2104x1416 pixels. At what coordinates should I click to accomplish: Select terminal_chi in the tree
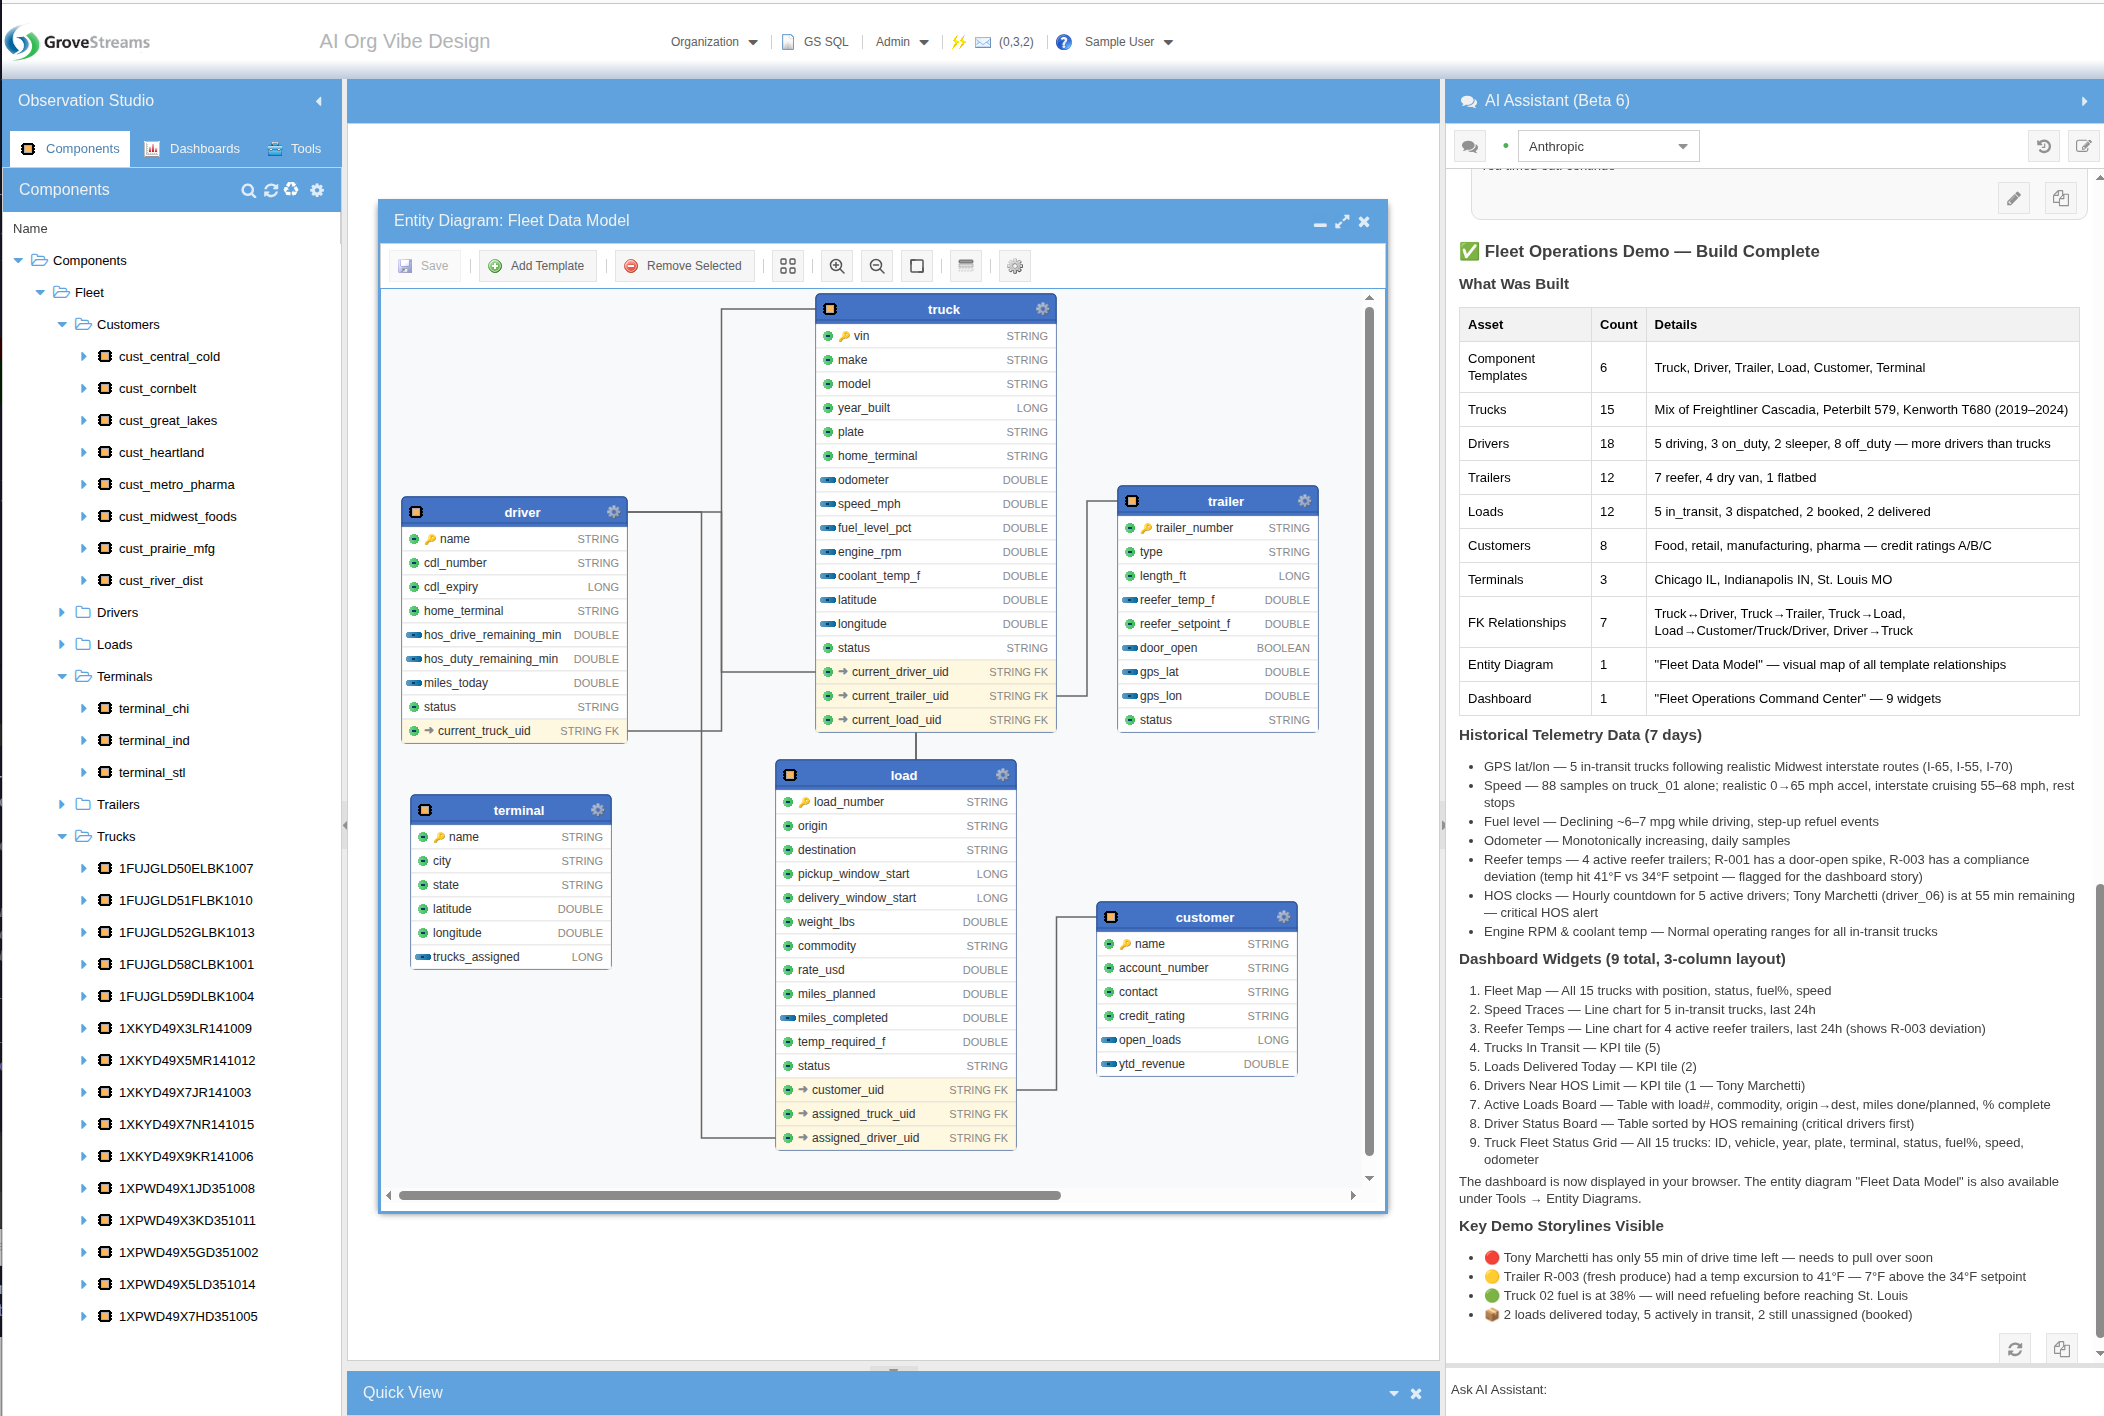point(154,709)
